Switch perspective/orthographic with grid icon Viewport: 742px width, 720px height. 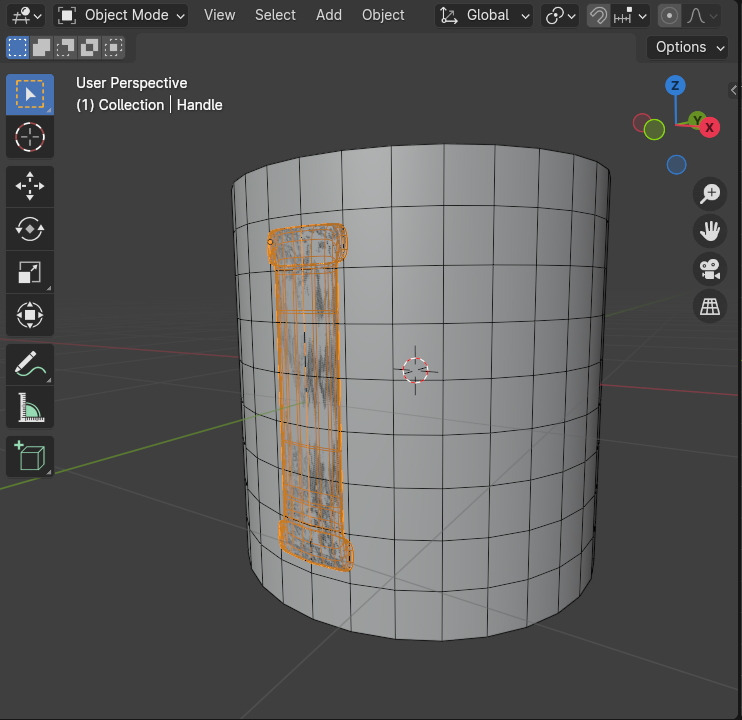(x=710, y=307)
